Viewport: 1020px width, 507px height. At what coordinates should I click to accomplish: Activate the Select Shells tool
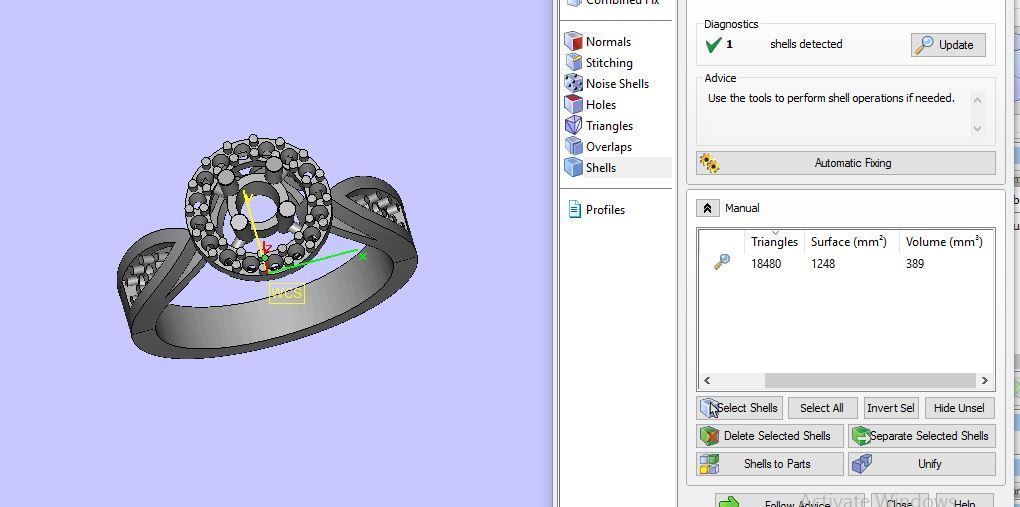coord(739,408)
